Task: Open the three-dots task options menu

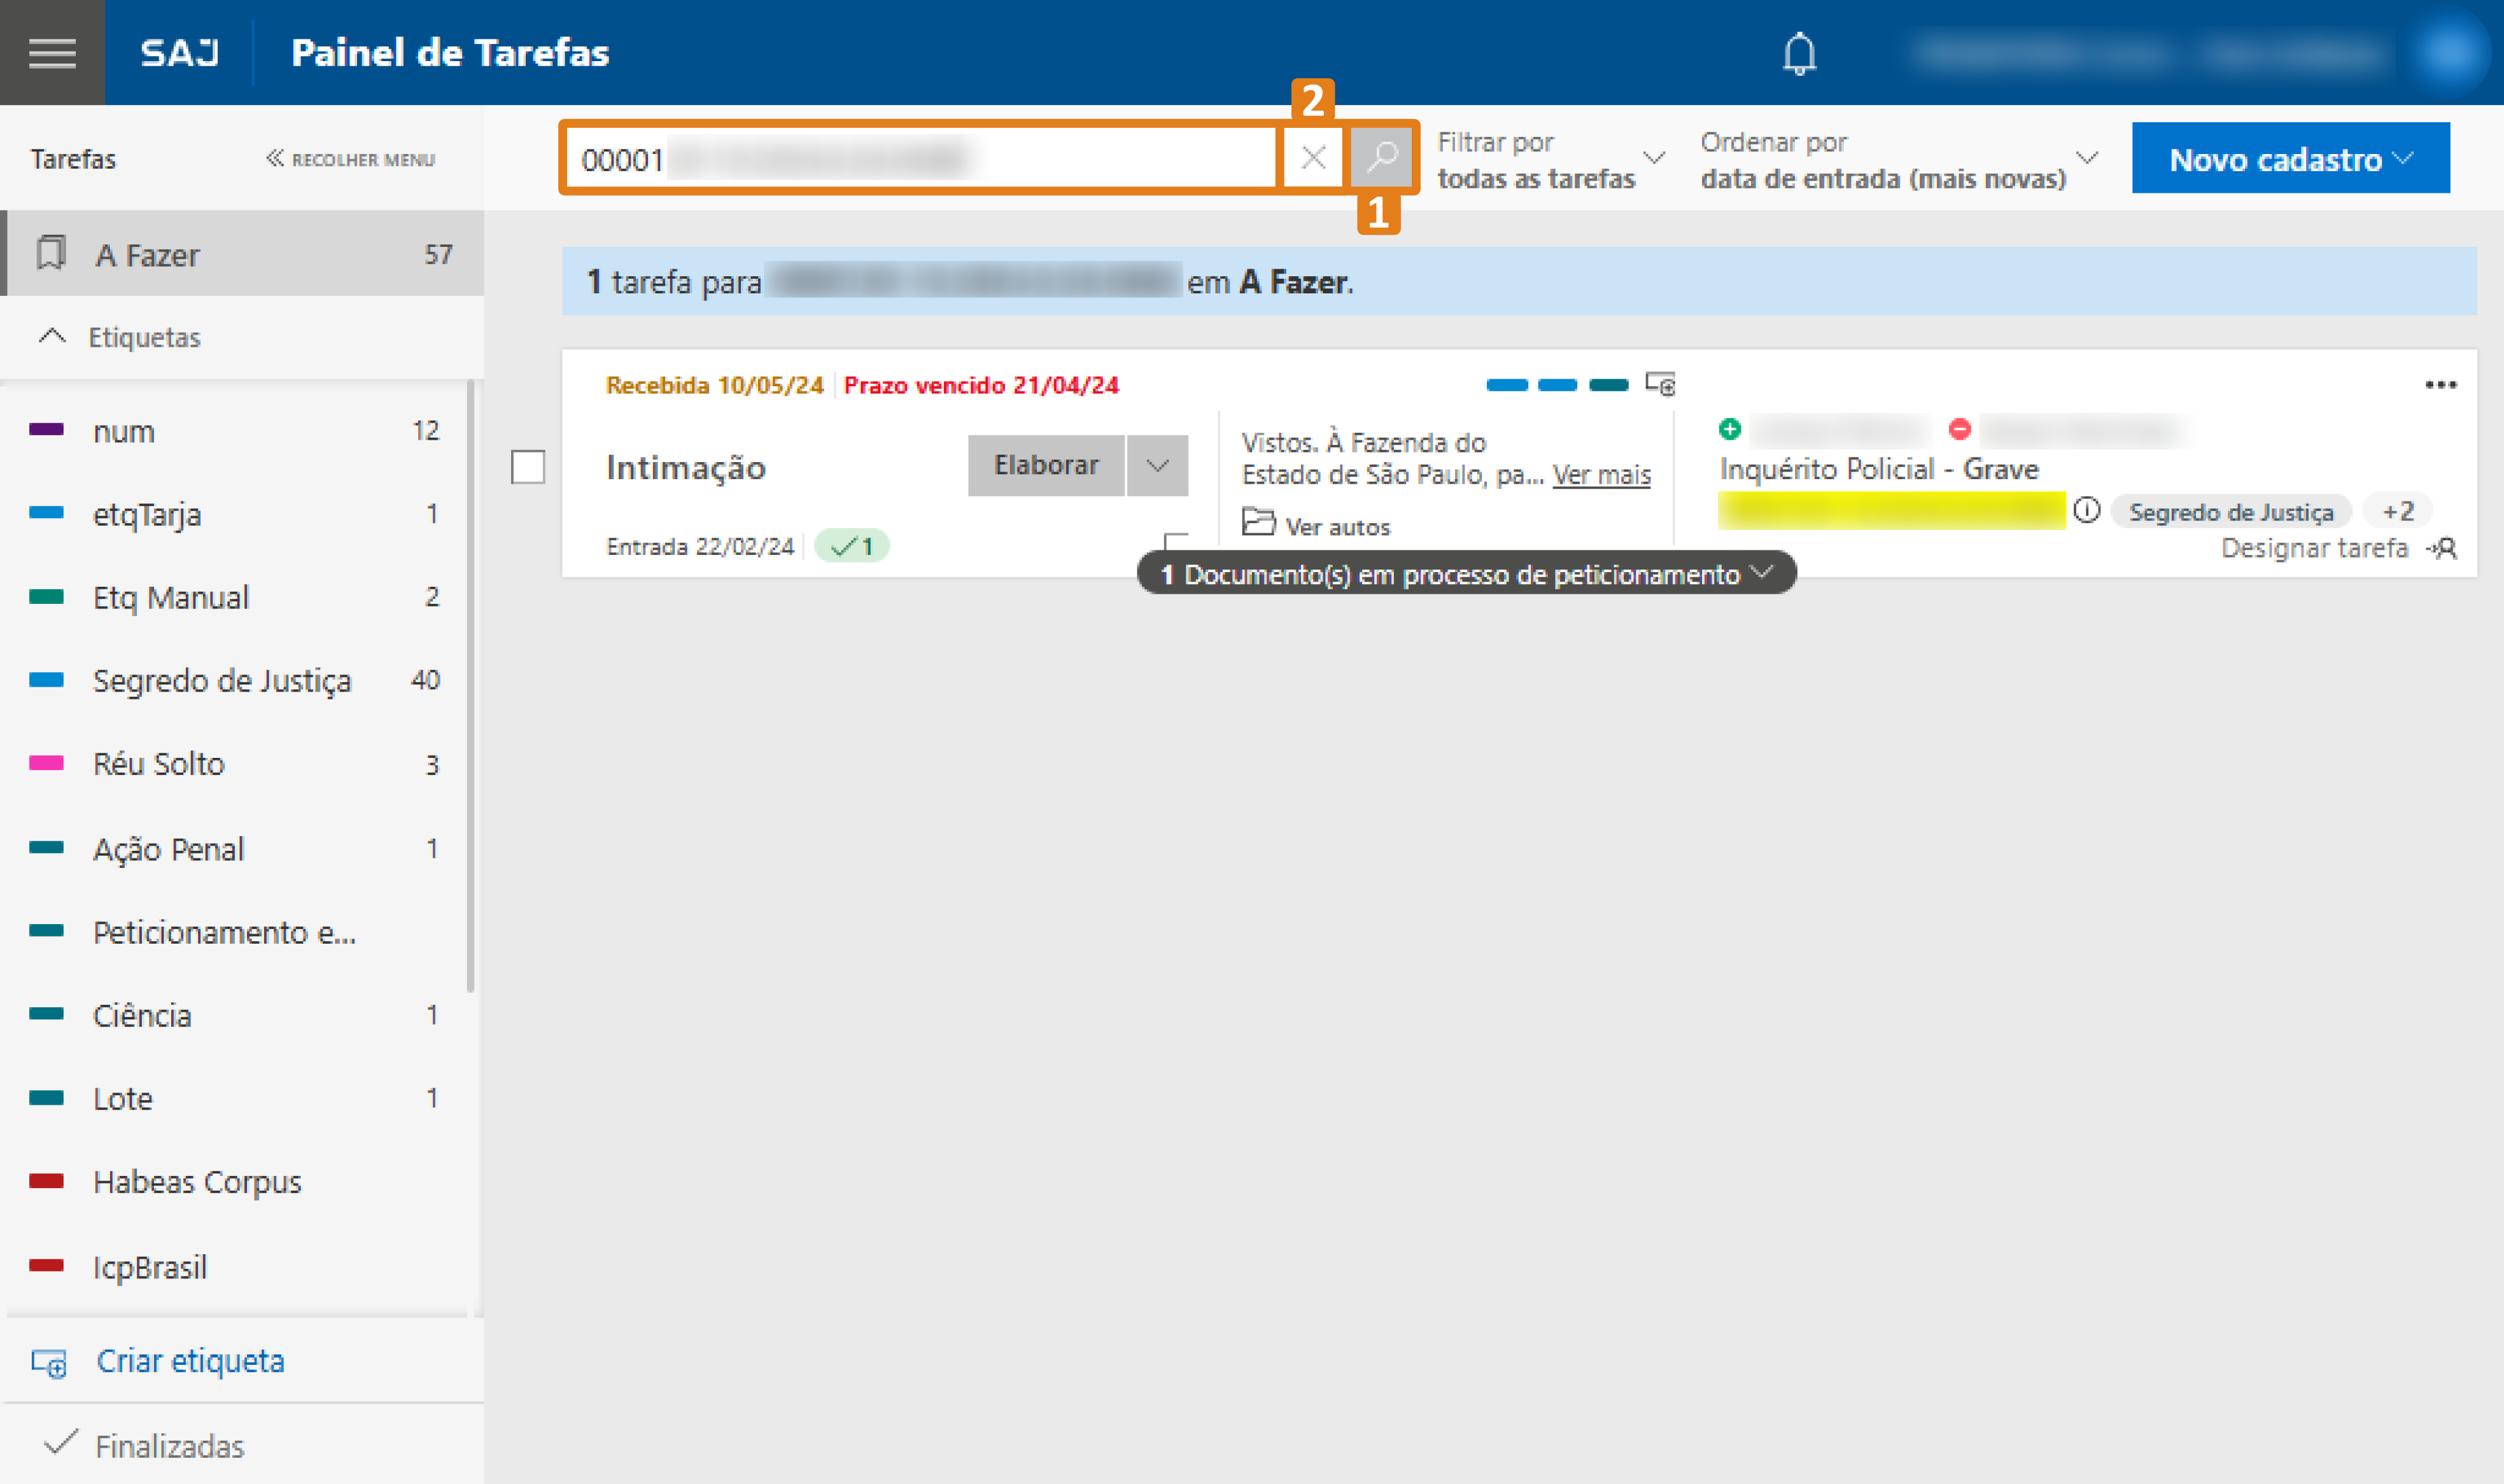Action: click(x=2440, y=385)
